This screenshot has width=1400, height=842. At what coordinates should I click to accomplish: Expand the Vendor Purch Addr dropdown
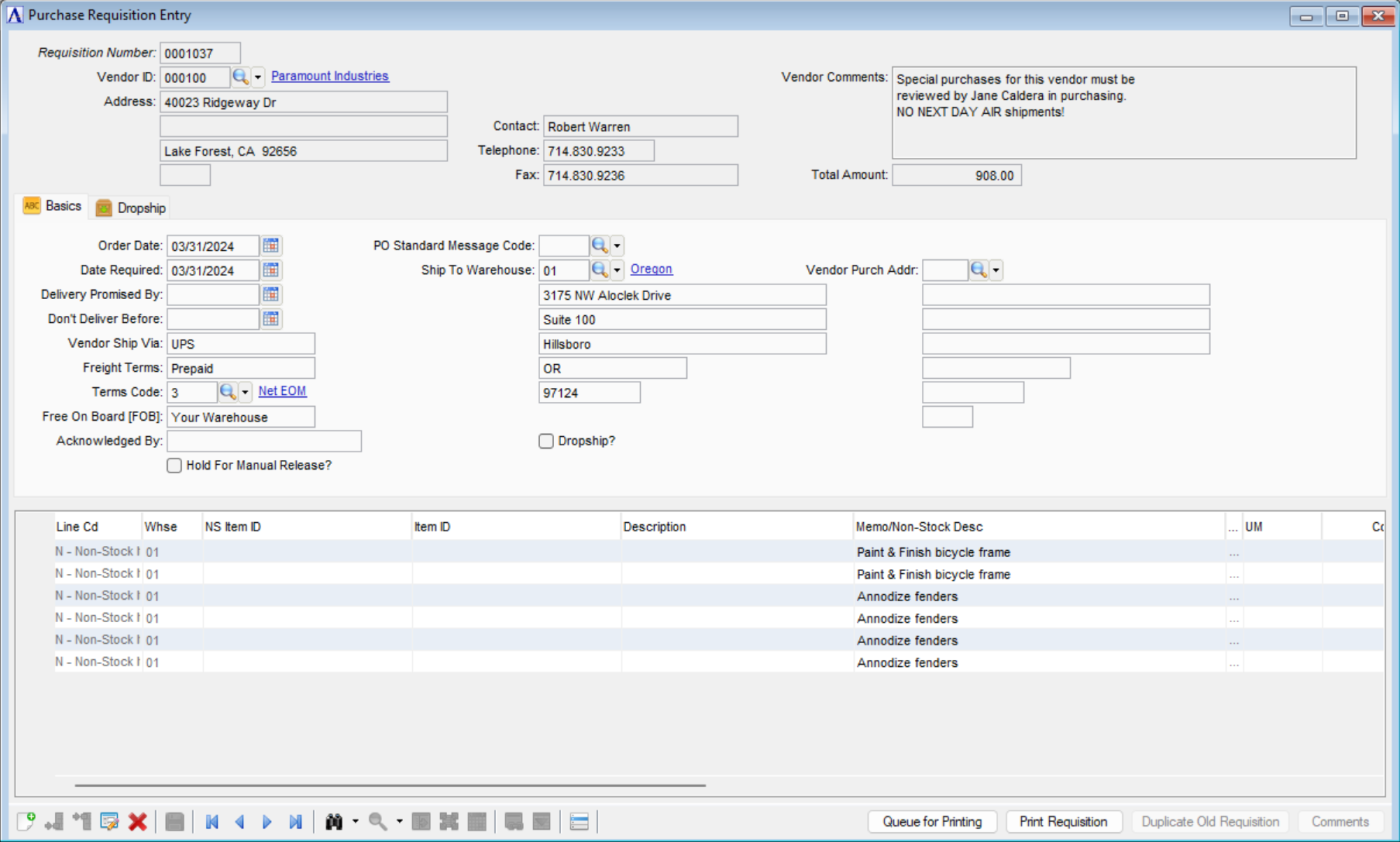(996, 270)
